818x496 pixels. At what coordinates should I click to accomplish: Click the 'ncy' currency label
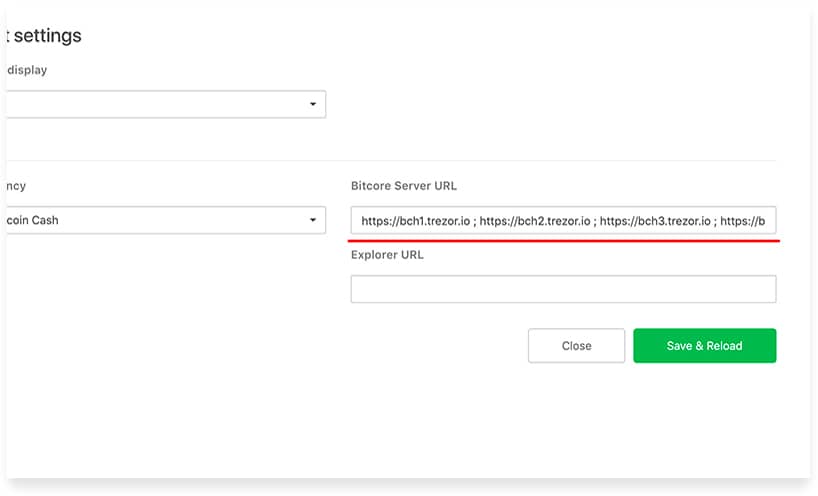click(16, 186)
